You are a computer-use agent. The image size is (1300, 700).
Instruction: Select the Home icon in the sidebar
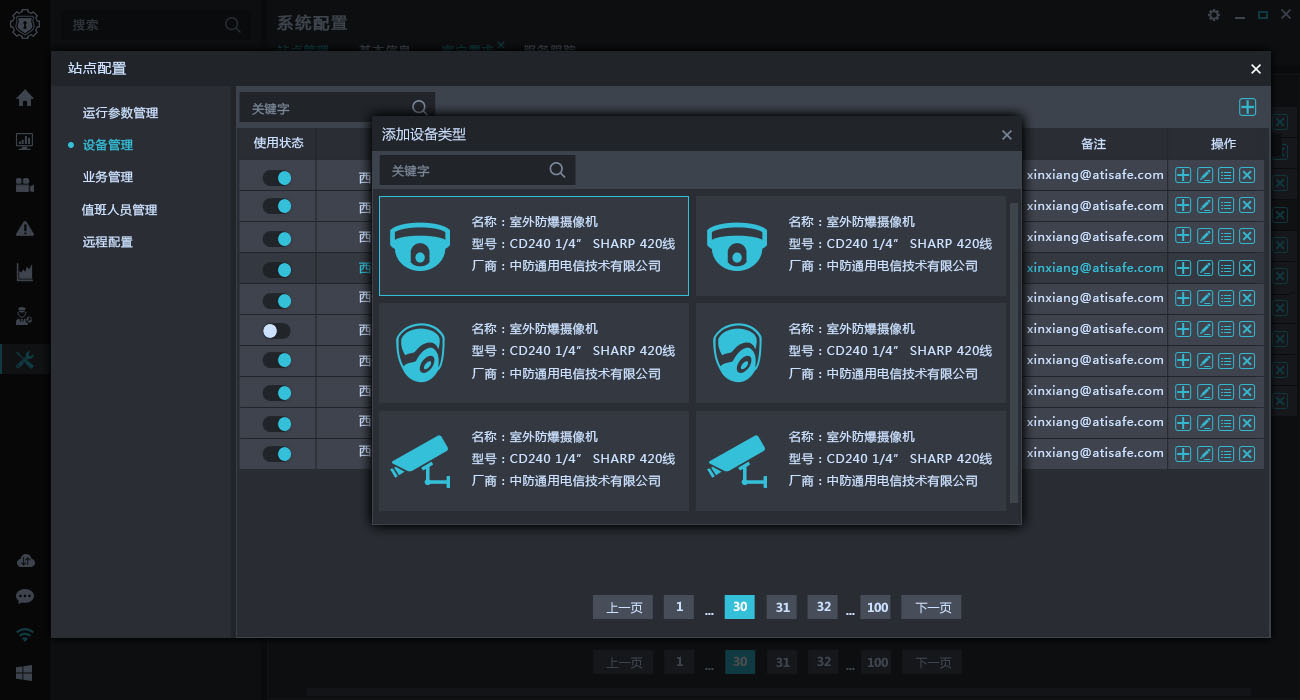pyautogui.click(x=25, y=98)
